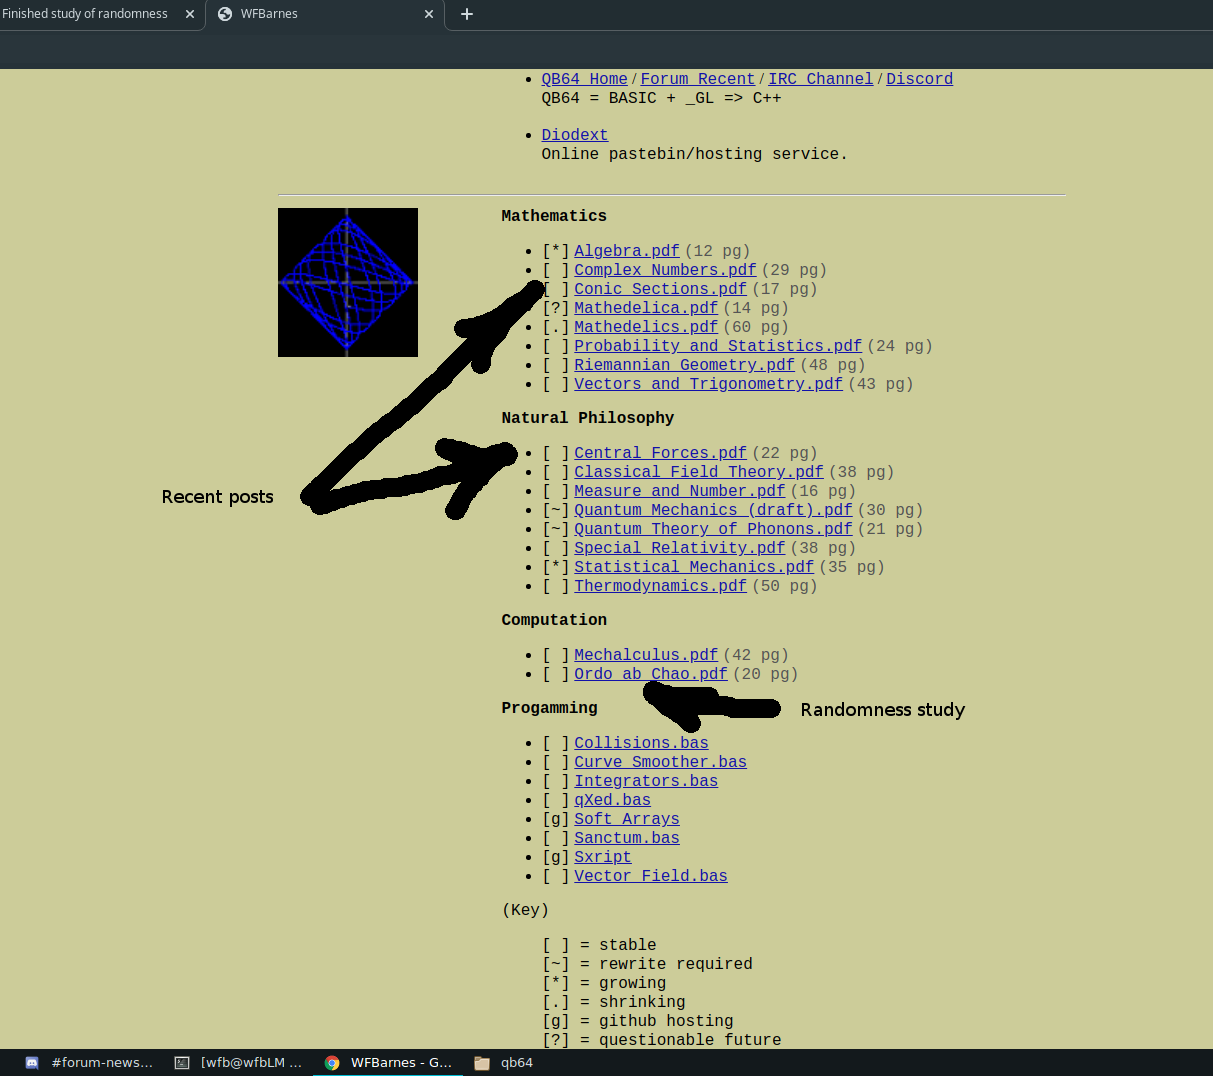The width and height of the screenshot is (1213, 1076).
Task: Open the QB64 Home link
Action: [584, 79]
